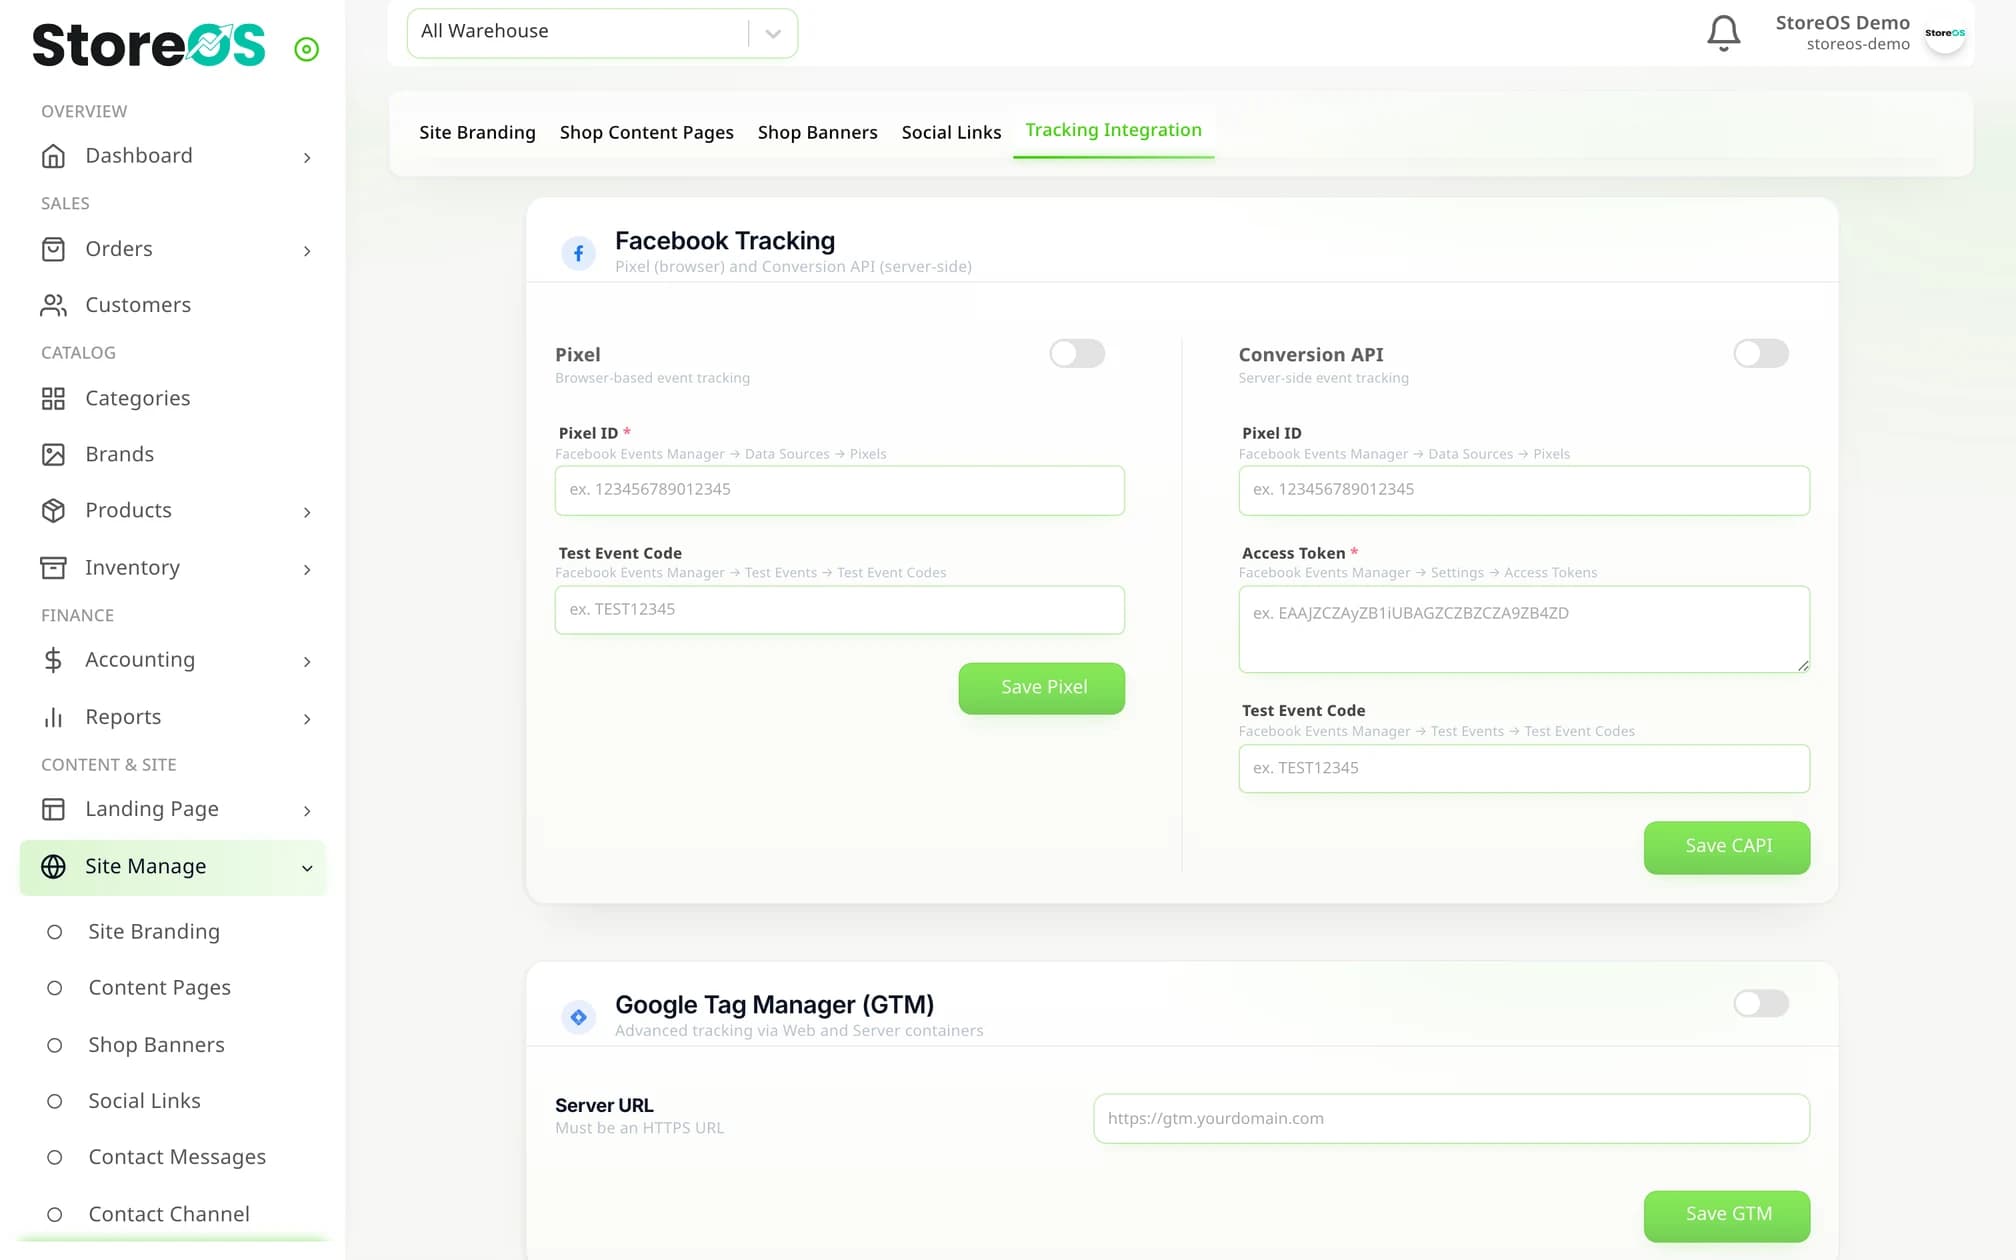This screenshot has height=1260, width=2016.
Task: Expand the Reports submenu chevron
Action: click(x=307, y=719)
